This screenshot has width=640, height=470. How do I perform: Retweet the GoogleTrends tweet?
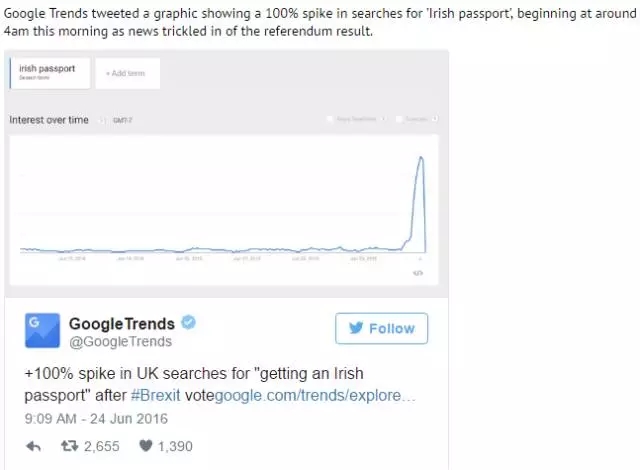click(x=70, y=446)
